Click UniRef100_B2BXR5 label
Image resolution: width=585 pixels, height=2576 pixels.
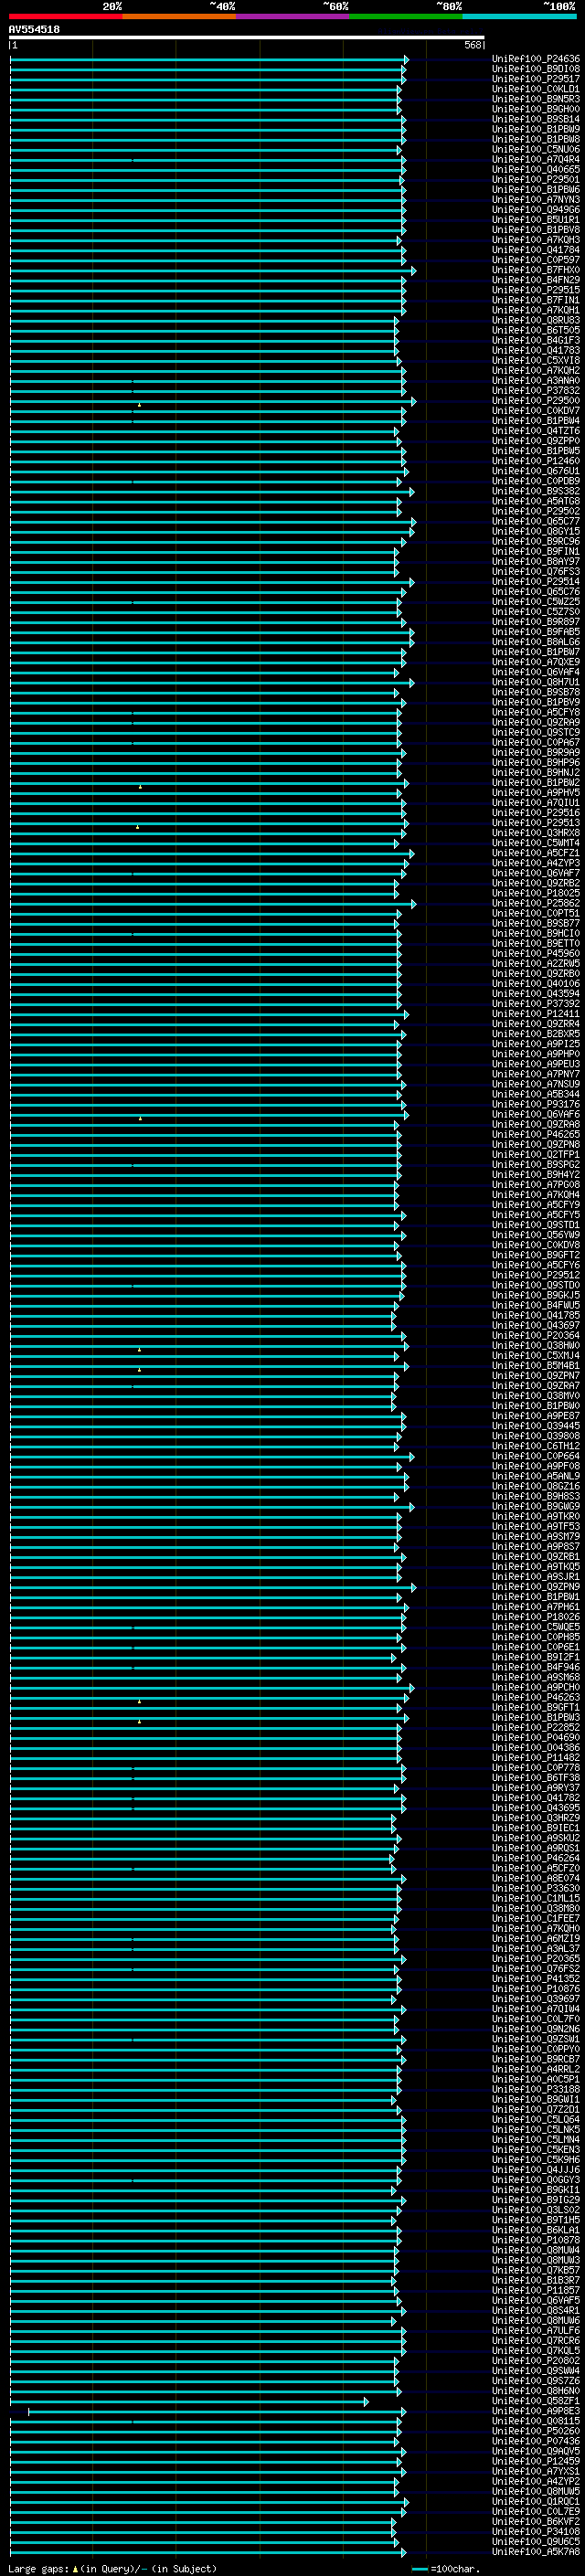[x=536, y=1034]
